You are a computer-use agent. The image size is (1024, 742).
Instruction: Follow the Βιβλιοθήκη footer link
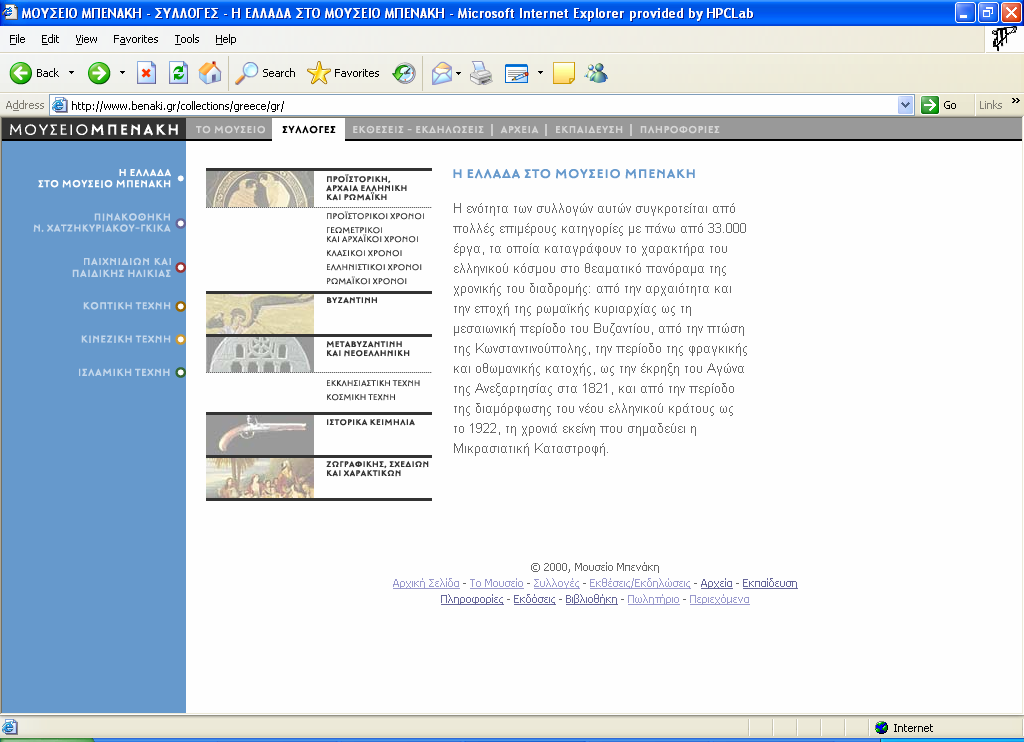tap(591, 600)
